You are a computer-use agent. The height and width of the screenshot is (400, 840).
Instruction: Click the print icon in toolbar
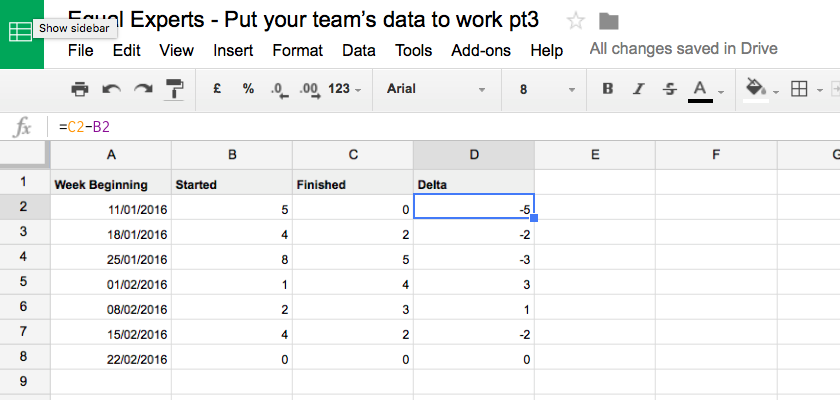[x=80, y=89]
